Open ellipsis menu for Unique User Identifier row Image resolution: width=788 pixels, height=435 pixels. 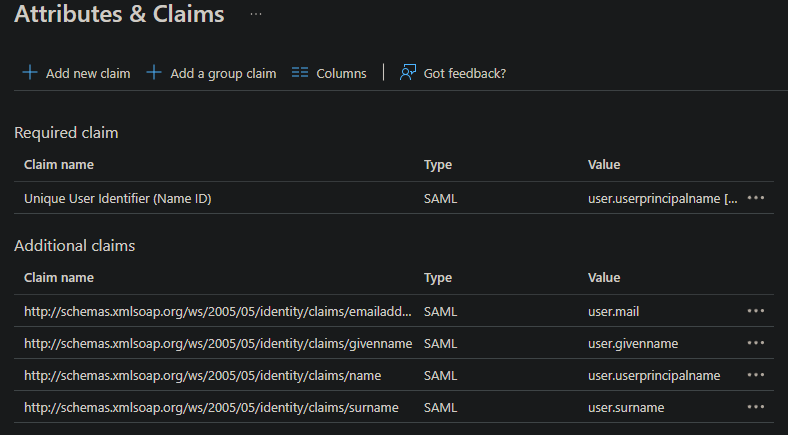pos(756,198)
